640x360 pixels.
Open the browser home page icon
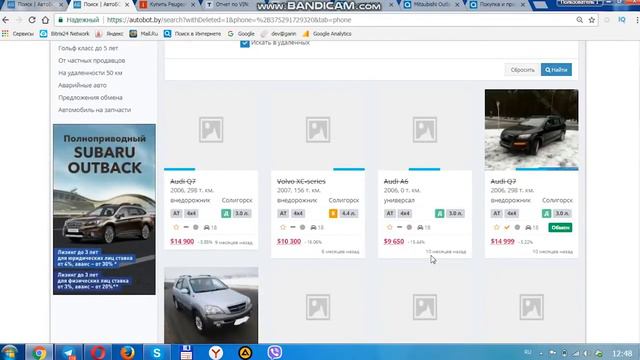click(x=45, y=20)
